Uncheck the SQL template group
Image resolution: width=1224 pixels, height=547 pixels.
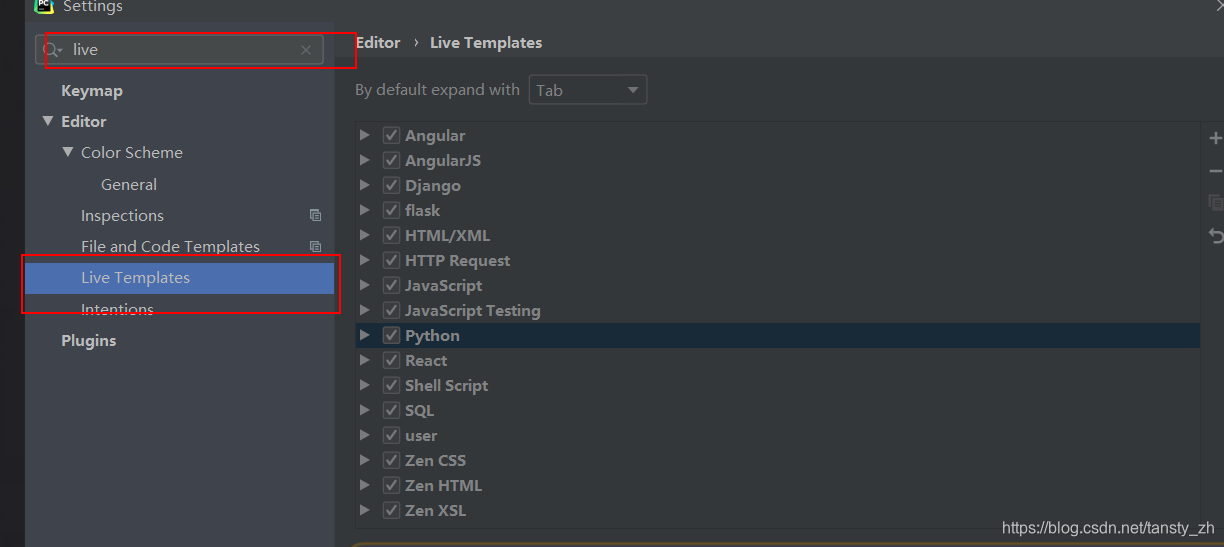(x=391, y=410)
